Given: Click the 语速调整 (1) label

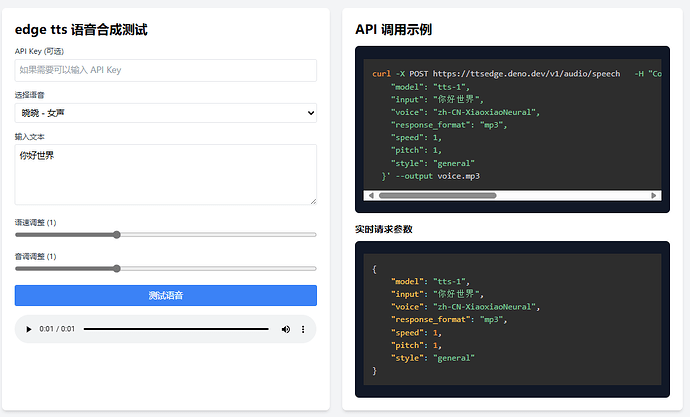Looking at the screenshot, I should pyautogui.click(x=36, y=223).
